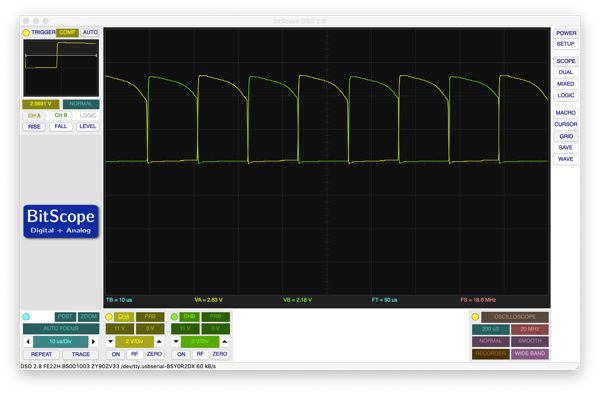The width and height of the screenshot is (600, 394).
Task: Click the yellow oscilloscope mode indicator light
Action: (x=475, y=317)
